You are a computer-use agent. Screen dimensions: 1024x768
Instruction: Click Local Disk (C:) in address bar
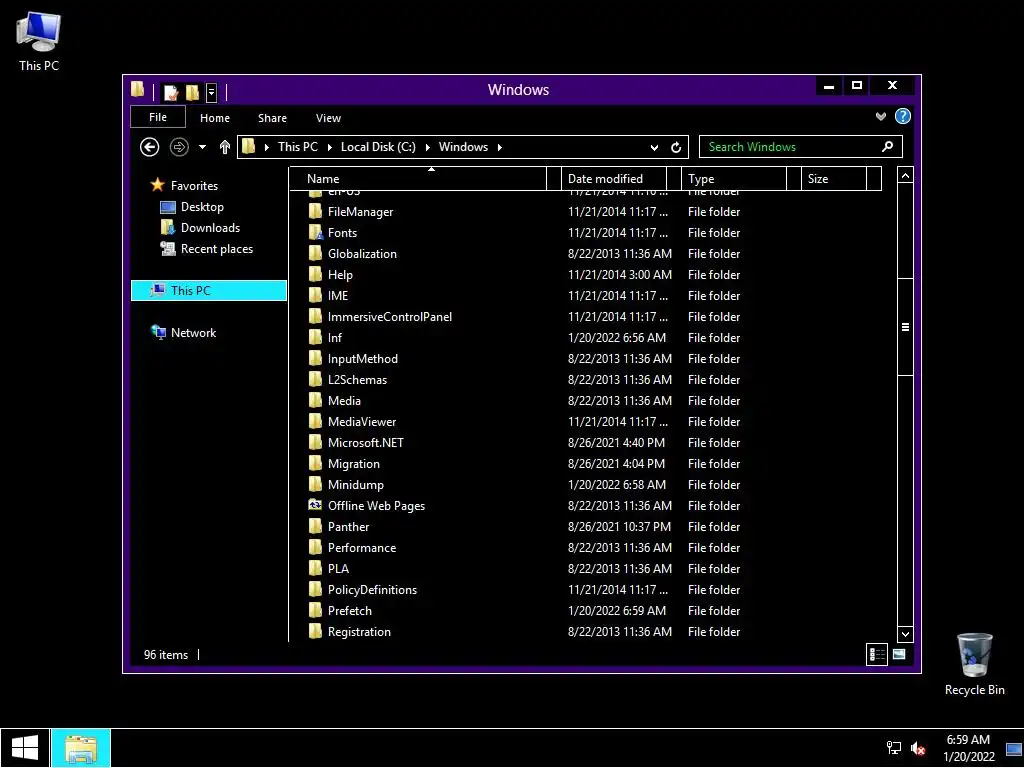pos(378,147)
